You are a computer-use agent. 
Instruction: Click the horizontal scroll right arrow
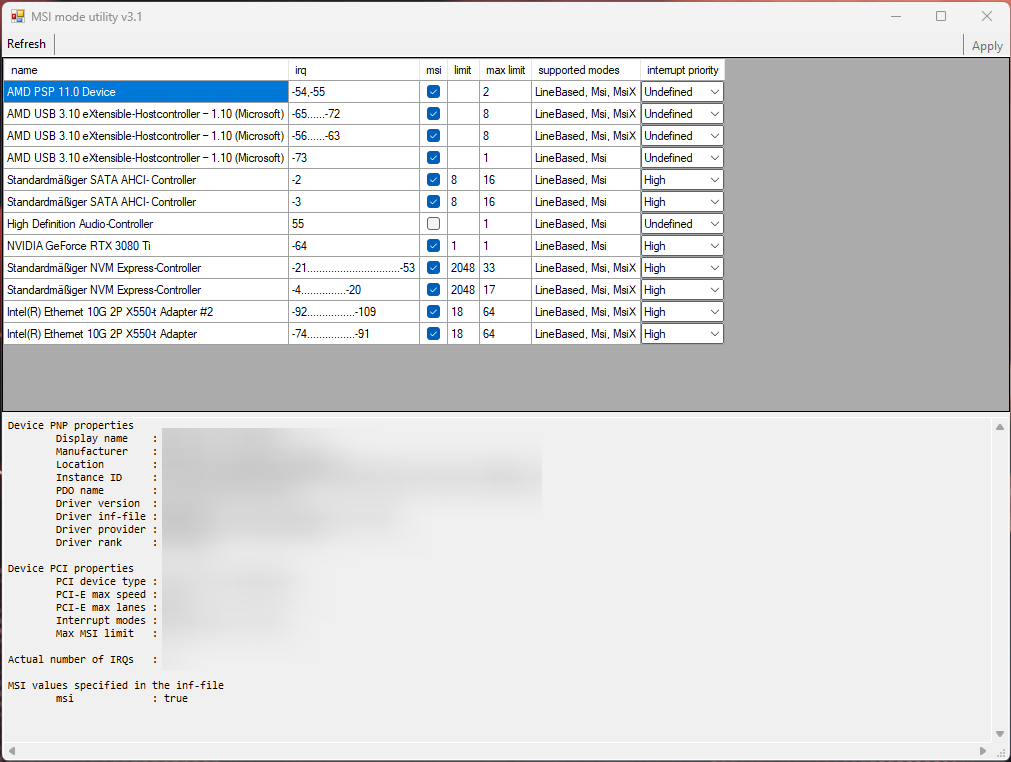(983, 750)
